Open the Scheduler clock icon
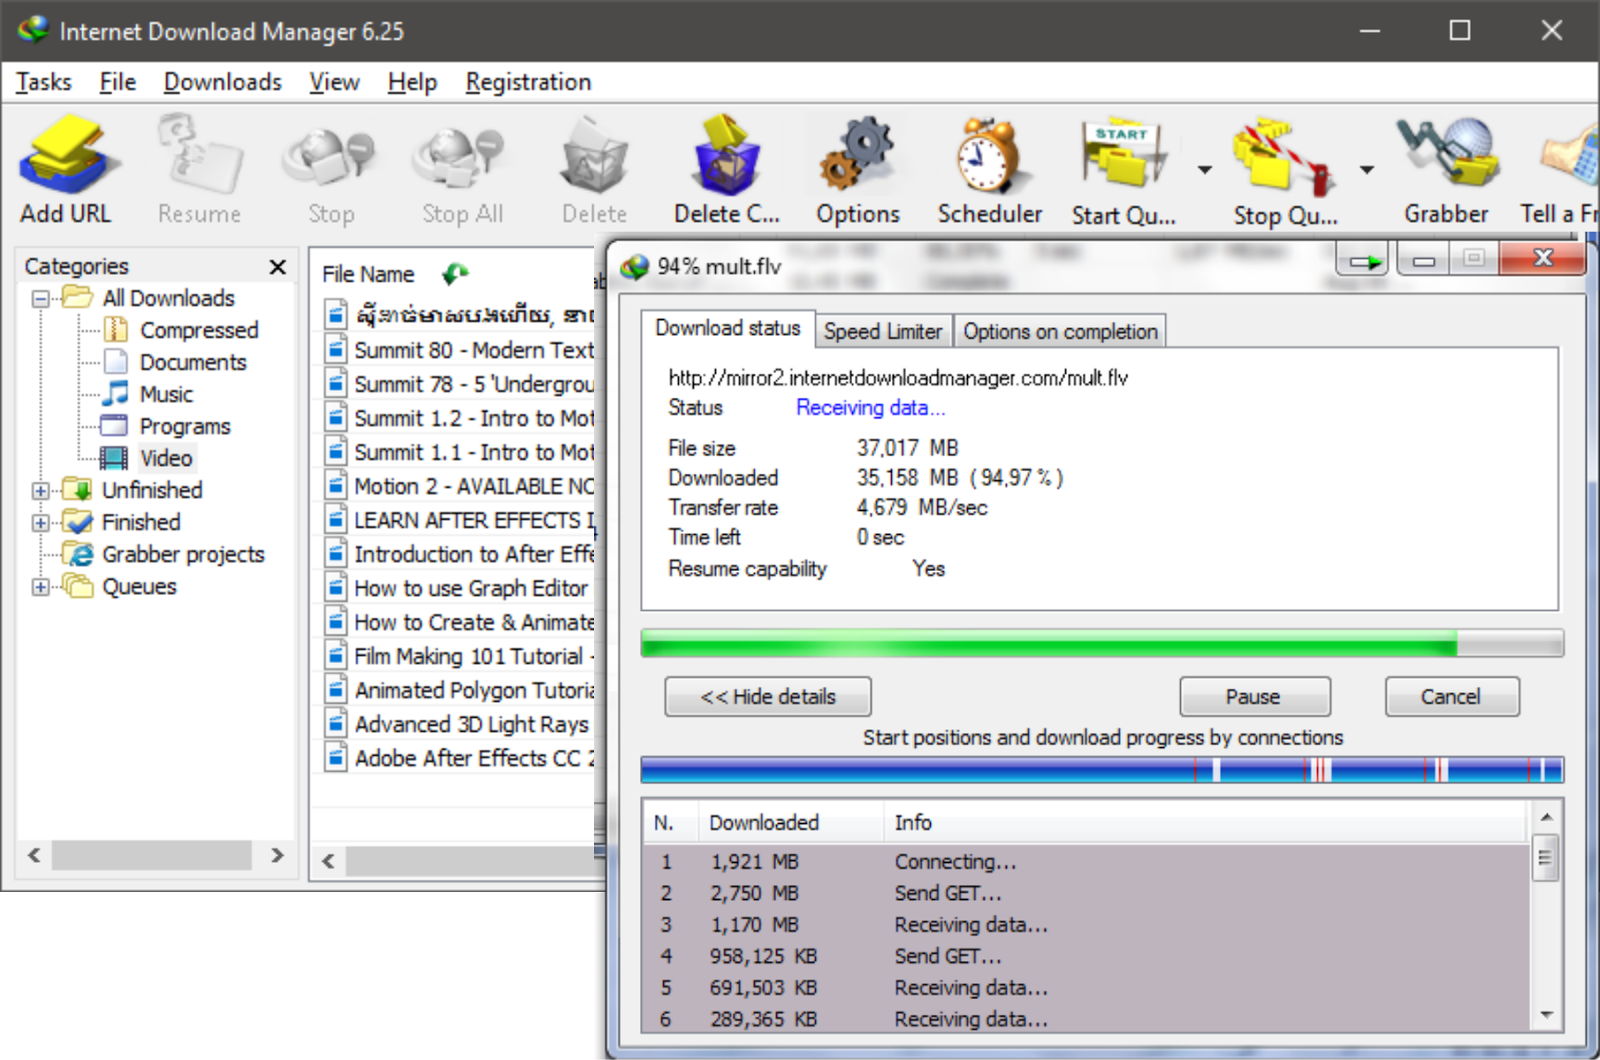1600x1060 pixels. (989, 155)
